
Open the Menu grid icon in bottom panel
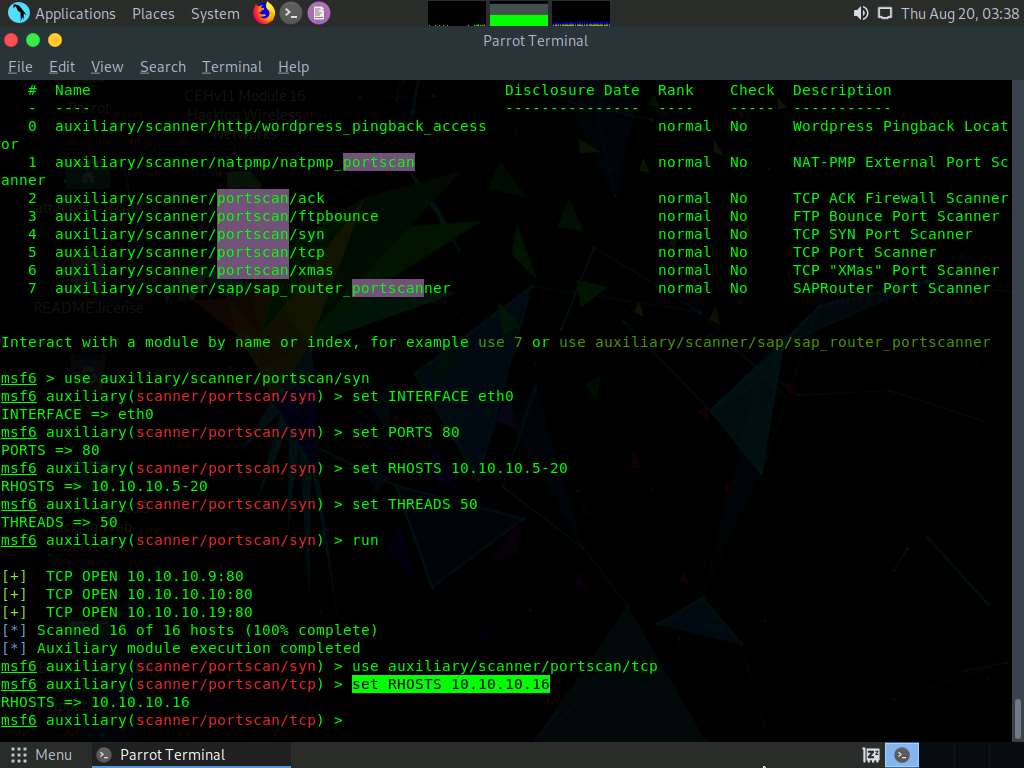(18, 755)
